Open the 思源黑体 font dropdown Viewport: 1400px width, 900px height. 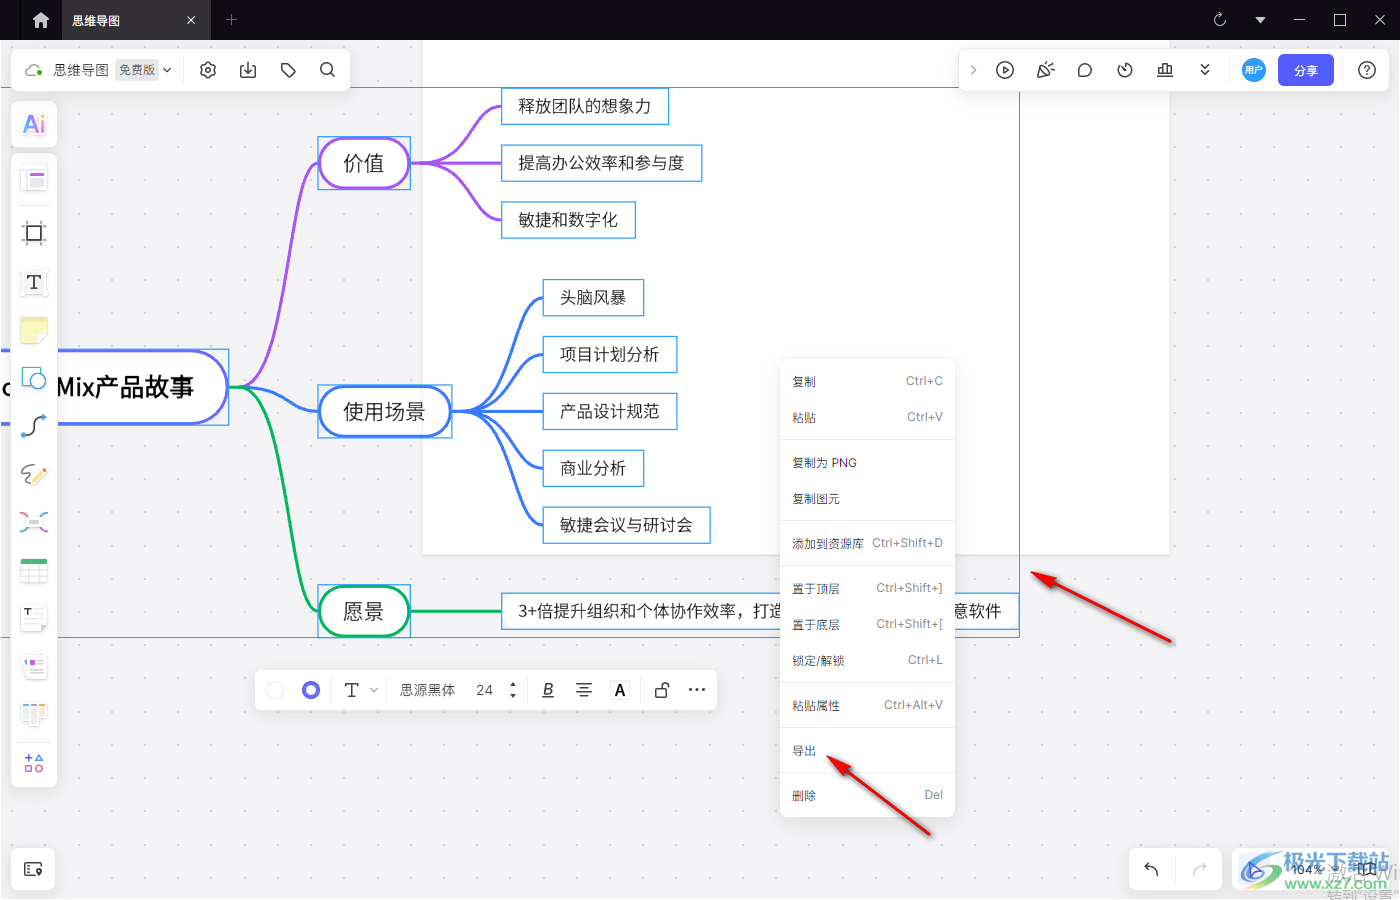tap(428, 690)
